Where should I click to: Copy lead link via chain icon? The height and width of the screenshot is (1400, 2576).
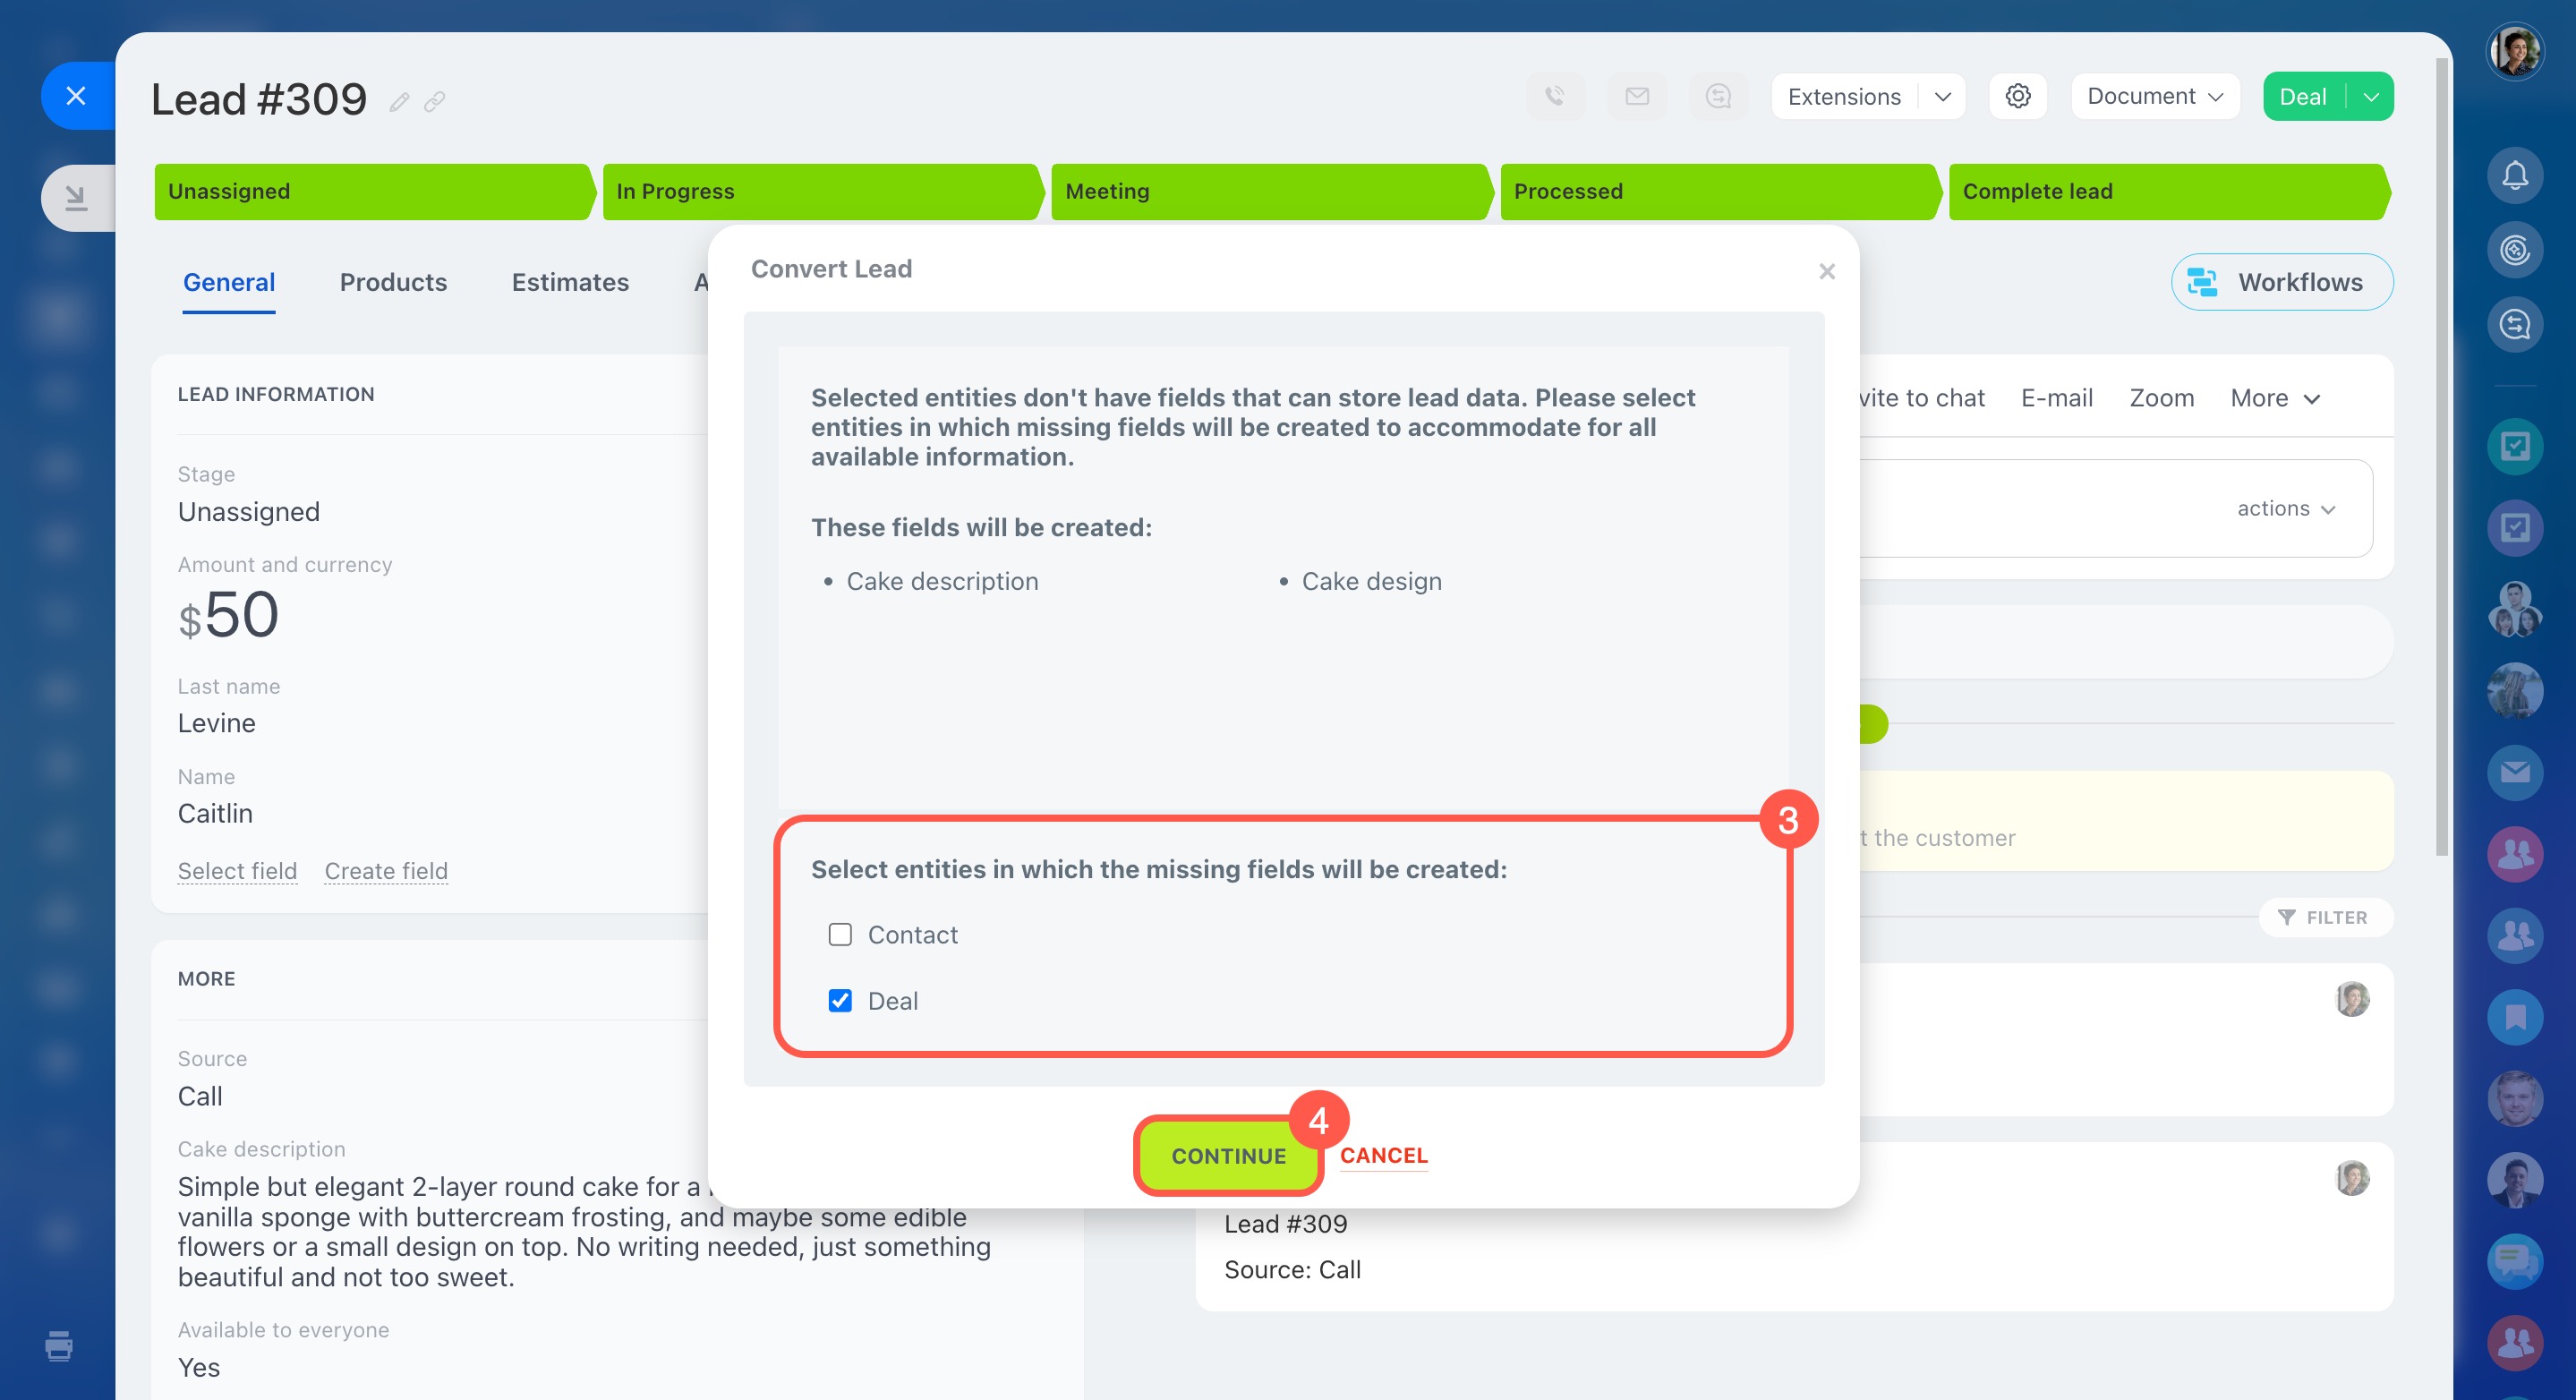434,102
